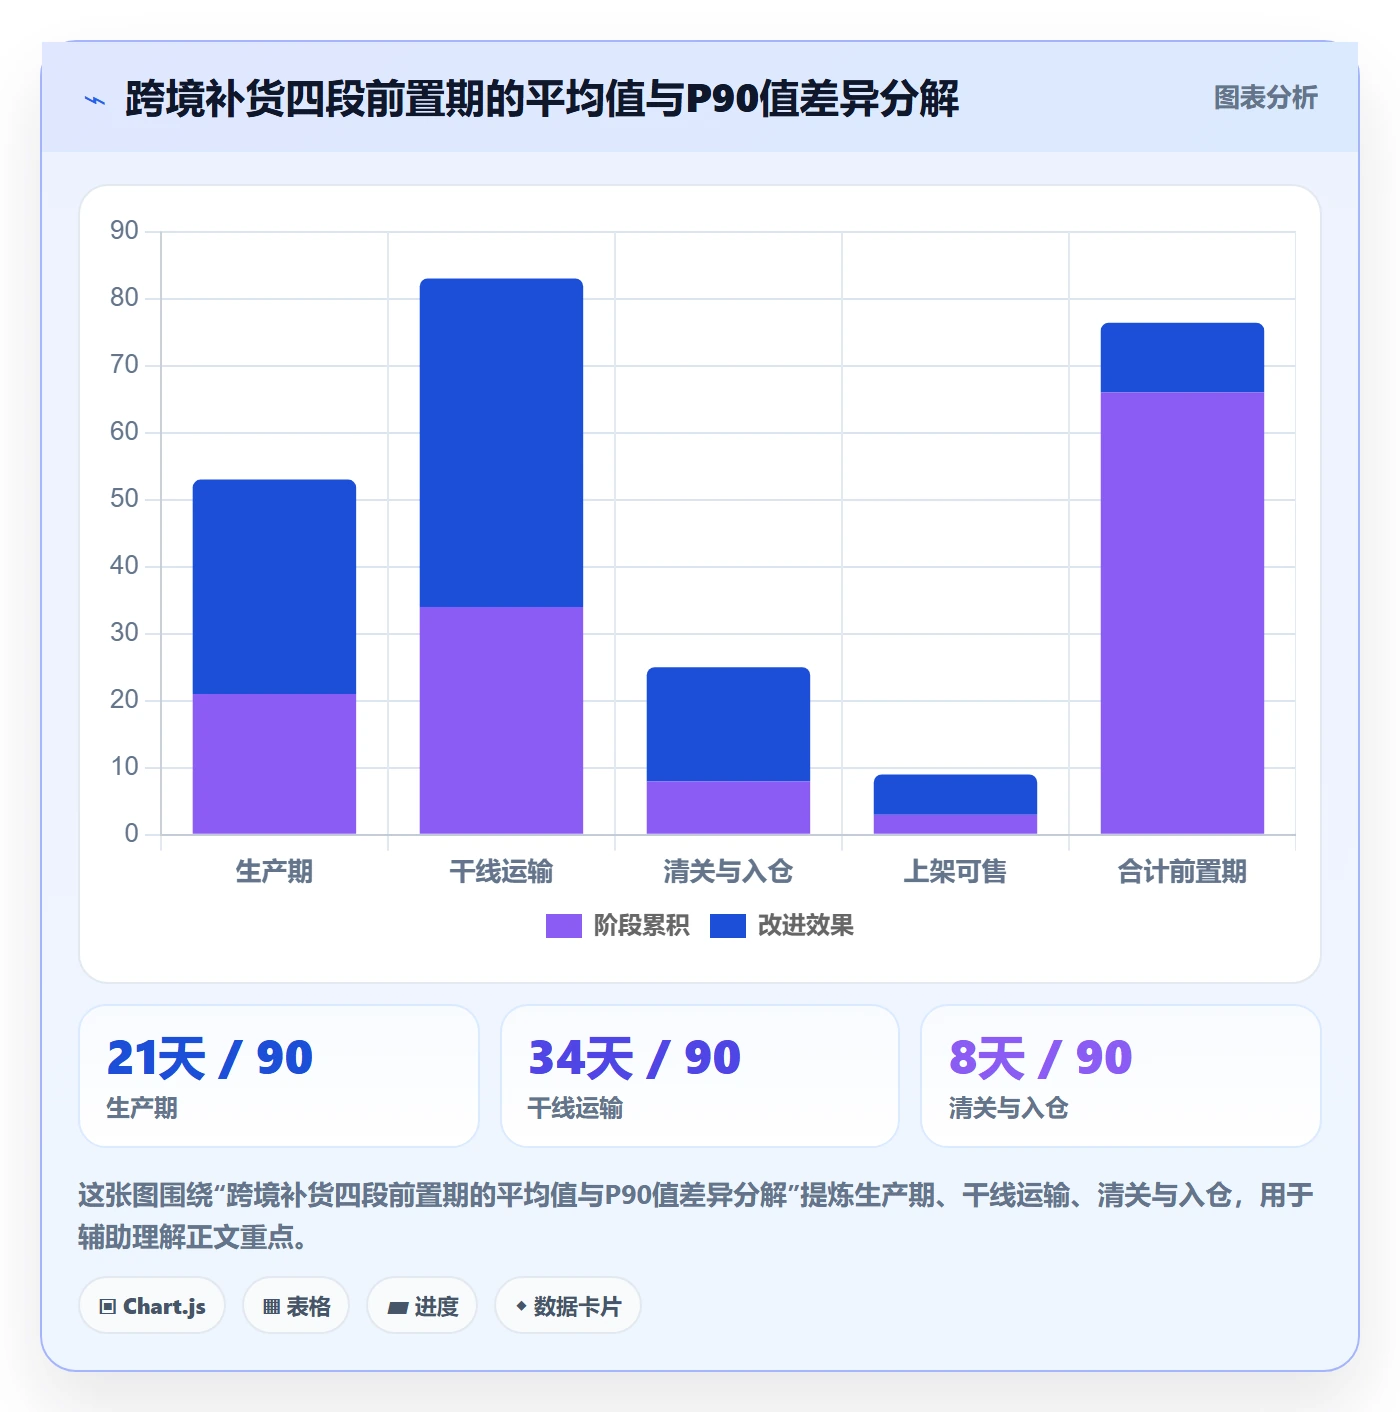The width and height of the screenshot is (1400, 1412).
Task: Open the 21天 / 90 生产期 card
Action: (x=279, y=1076)
